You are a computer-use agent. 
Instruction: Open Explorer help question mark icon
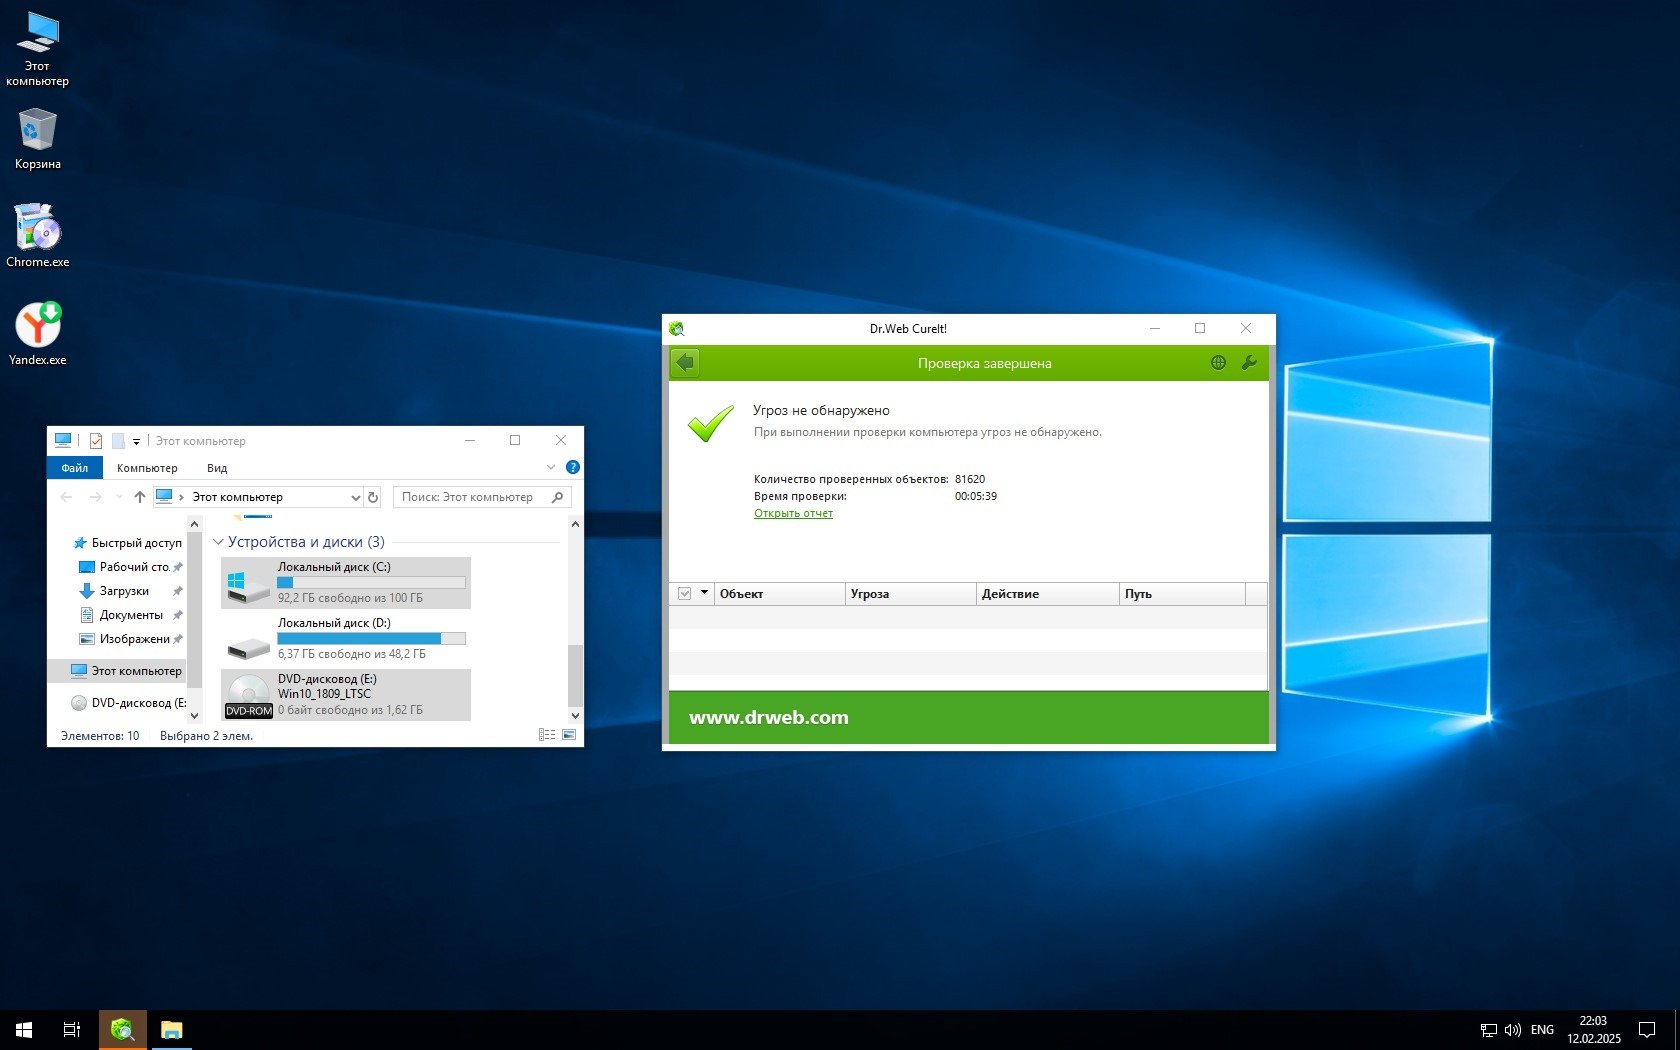pos(573,467)
